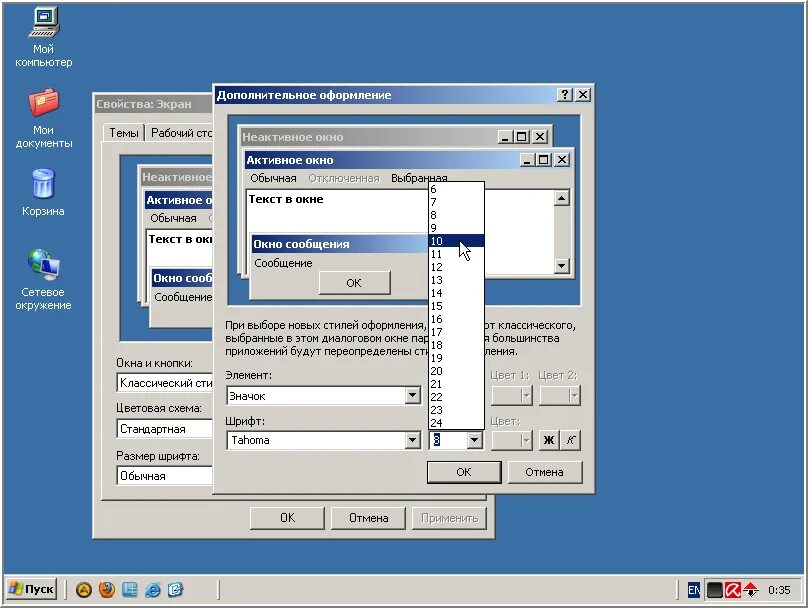Click the black monitor tray icon
The height and width of the screenshot is (608, 808).
click(x=714, y=590)
